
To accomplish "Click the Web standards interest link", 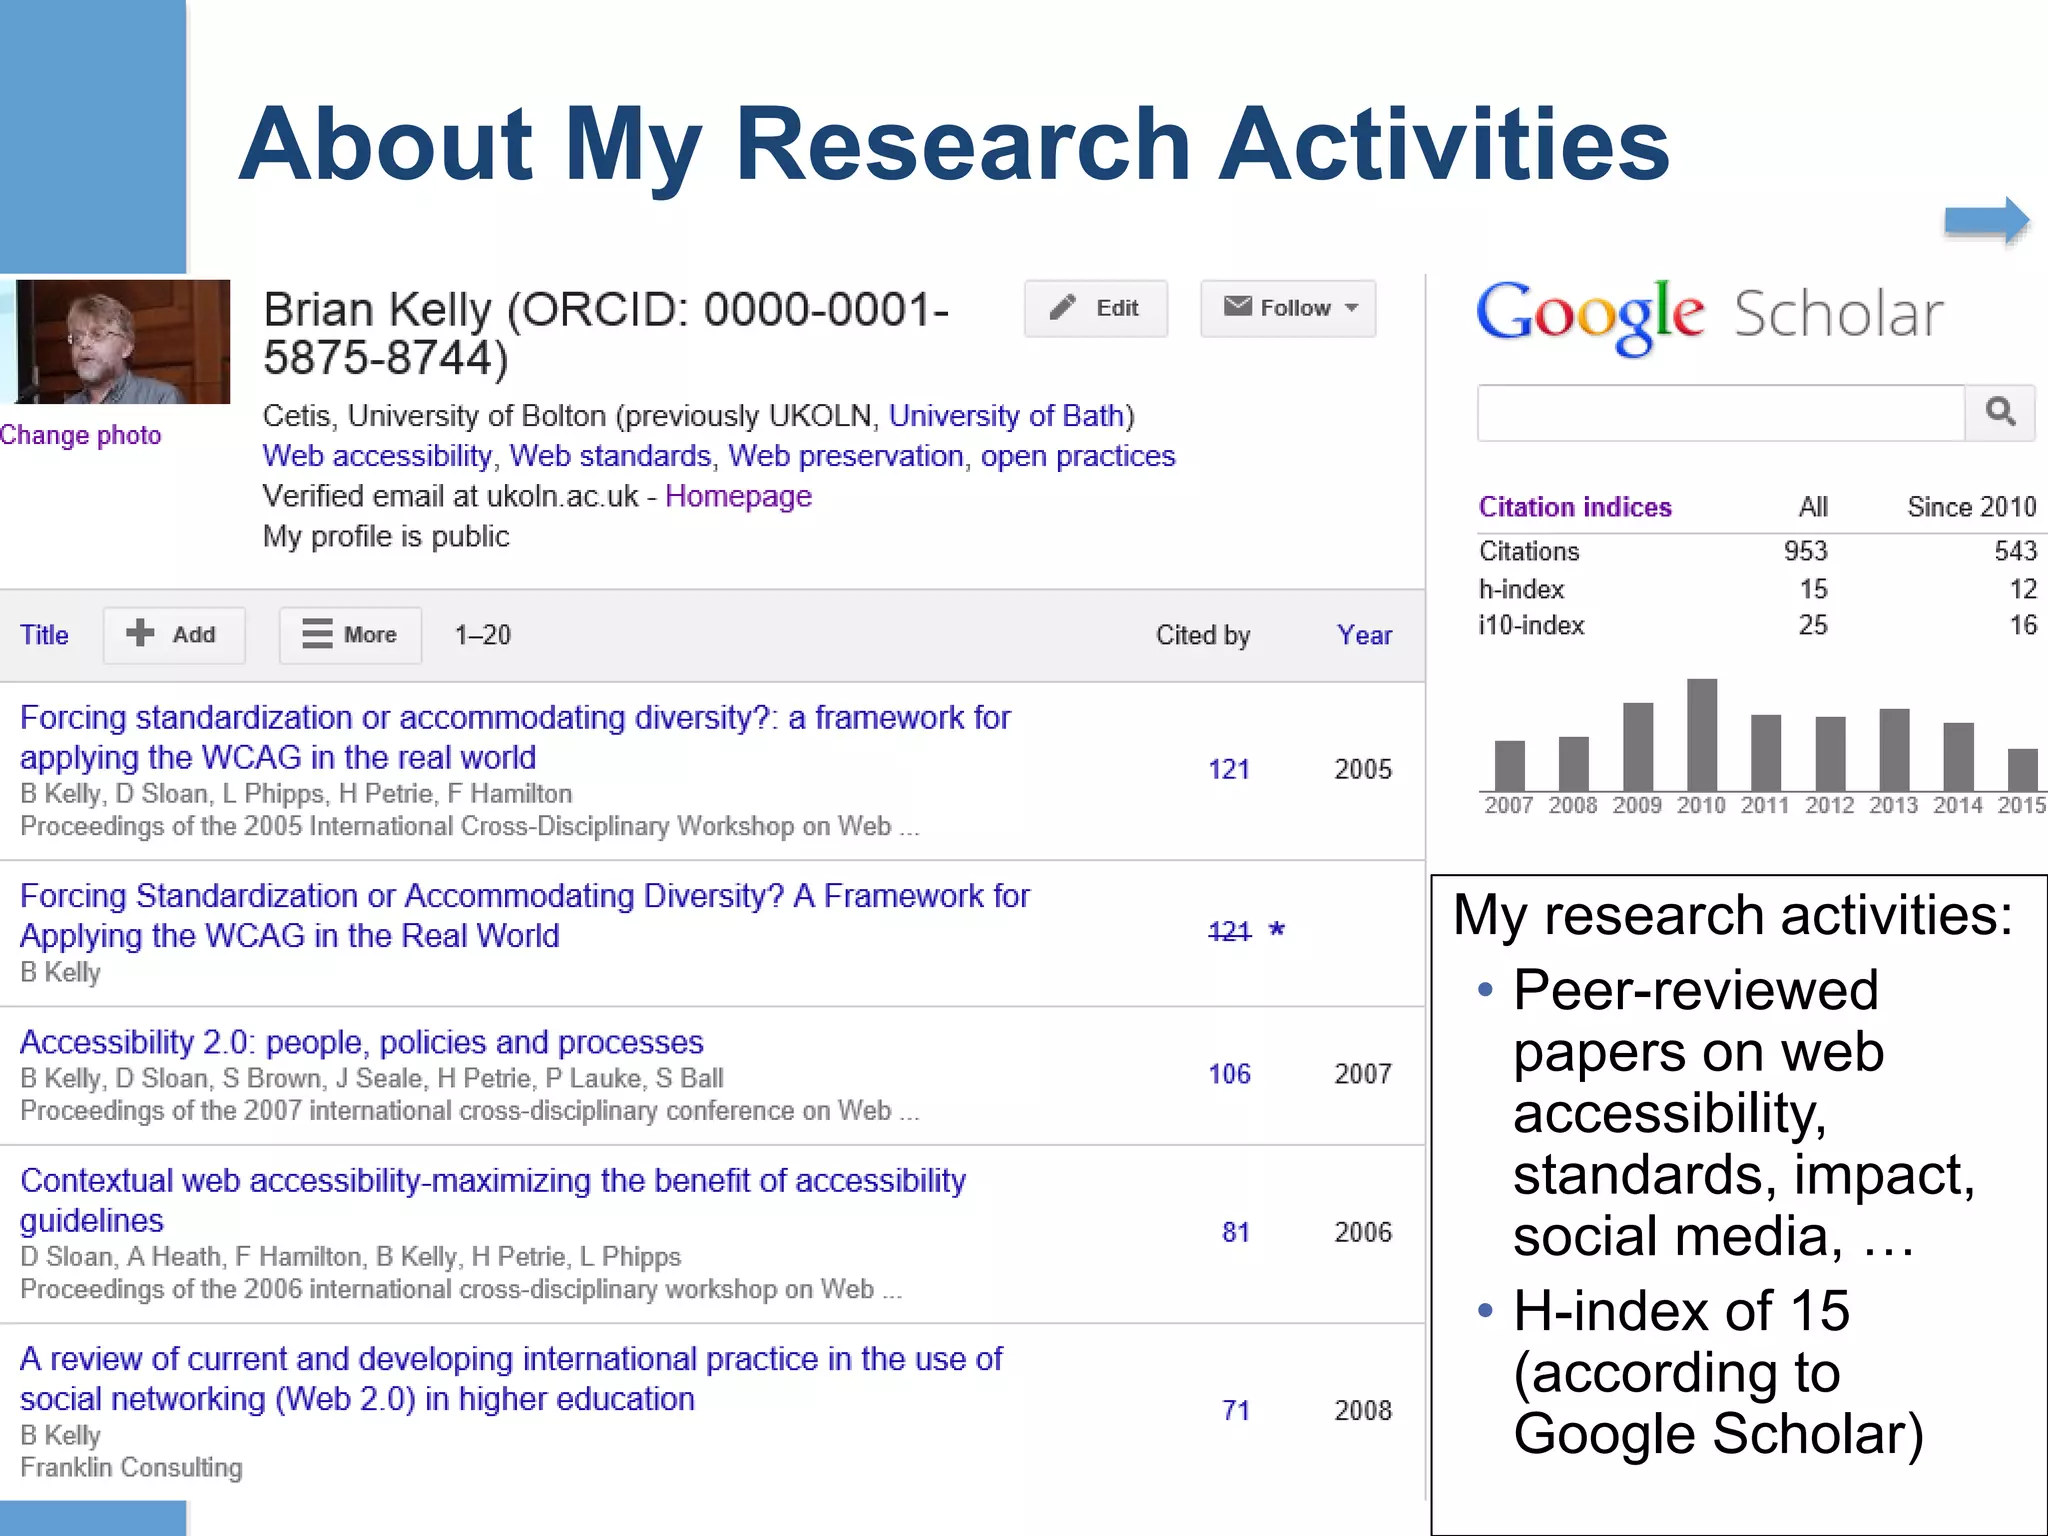I will click(610, 456).
